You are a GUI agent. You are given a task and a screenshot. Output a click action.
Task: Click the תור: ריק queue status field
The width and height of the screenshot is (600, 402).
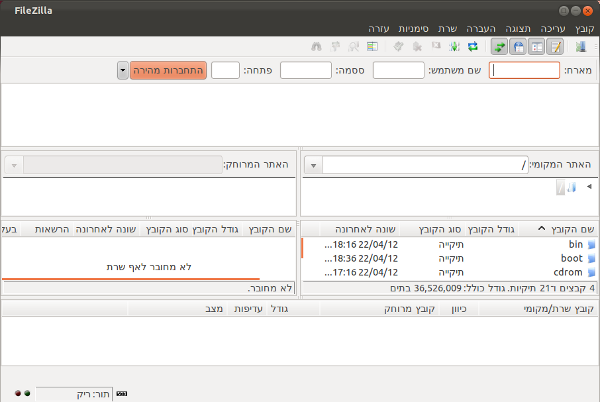pyautogui.click(x=74, y=394)
